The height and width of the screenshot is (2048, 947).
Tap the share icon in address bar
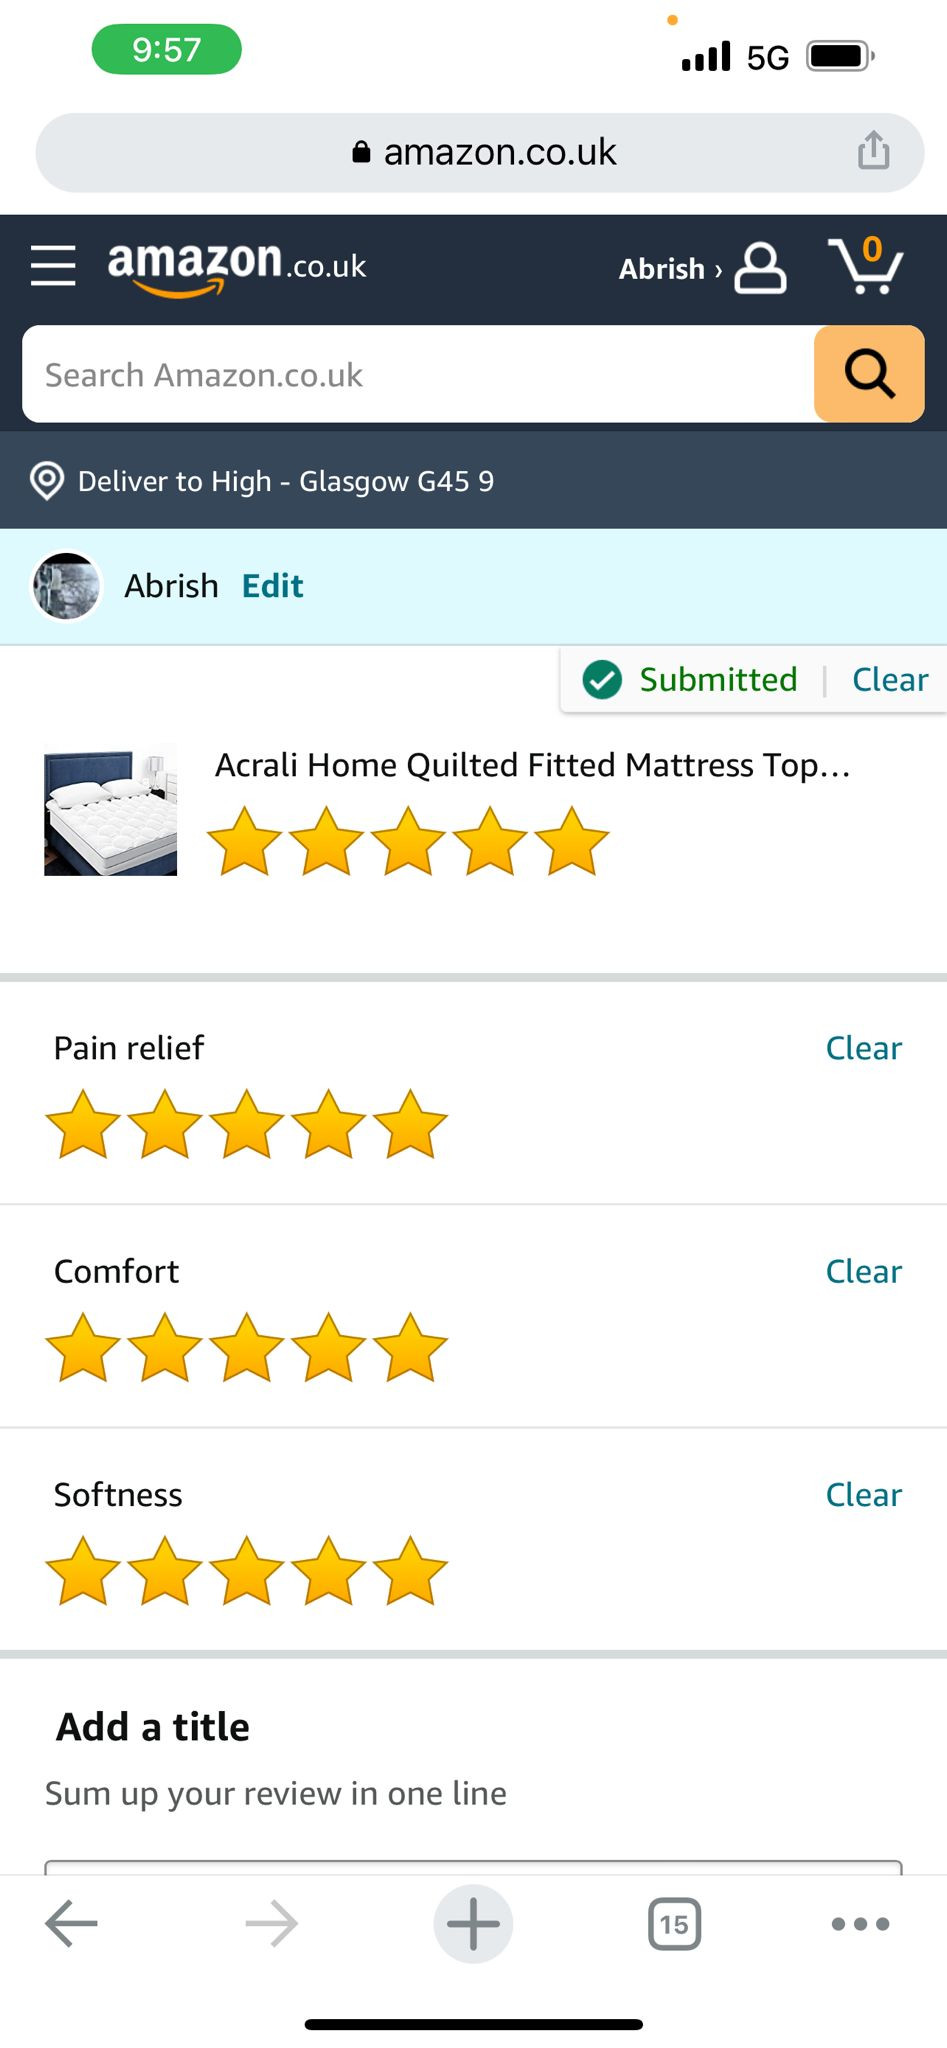pyautogui.click(x=873, y=151)
